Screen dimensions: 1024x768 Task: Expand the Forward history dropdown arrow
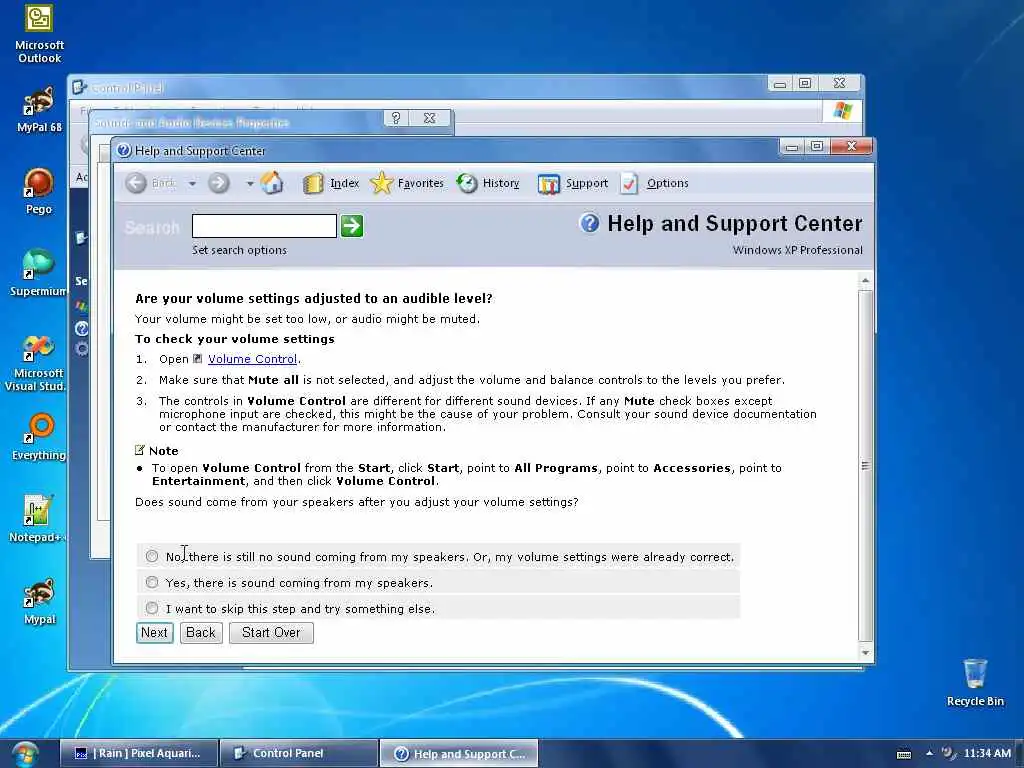250,184
